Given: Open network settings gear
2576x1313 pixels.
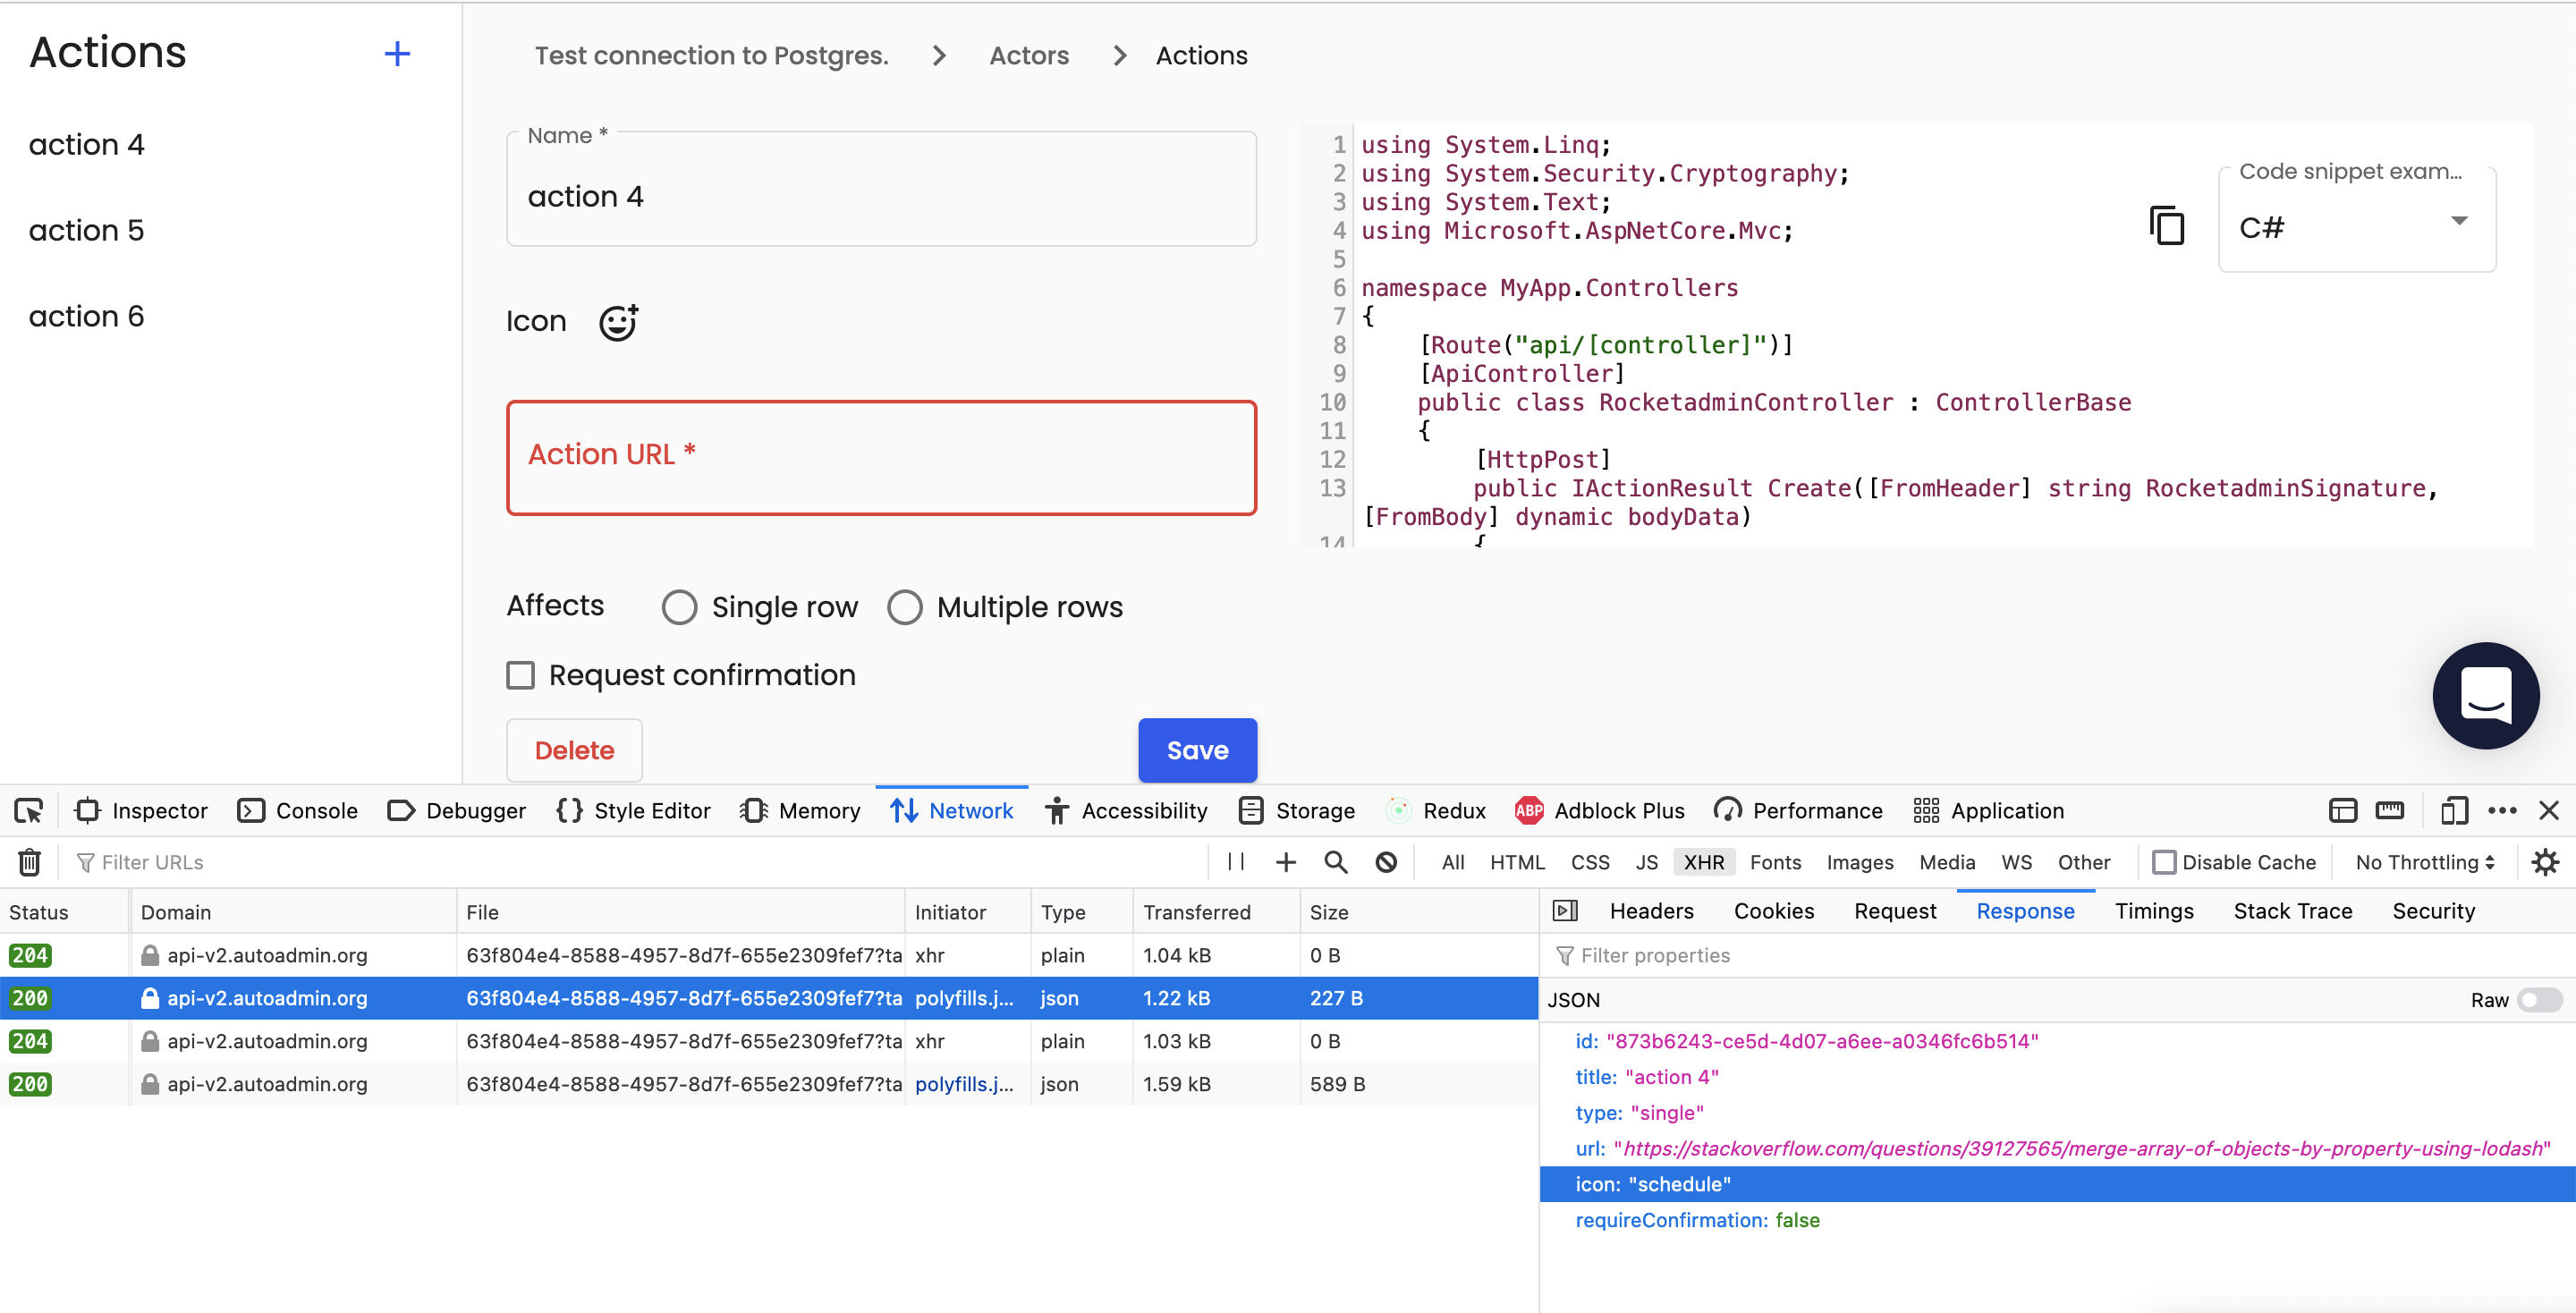Looking at the screenshot, I should pos(2545,862).
